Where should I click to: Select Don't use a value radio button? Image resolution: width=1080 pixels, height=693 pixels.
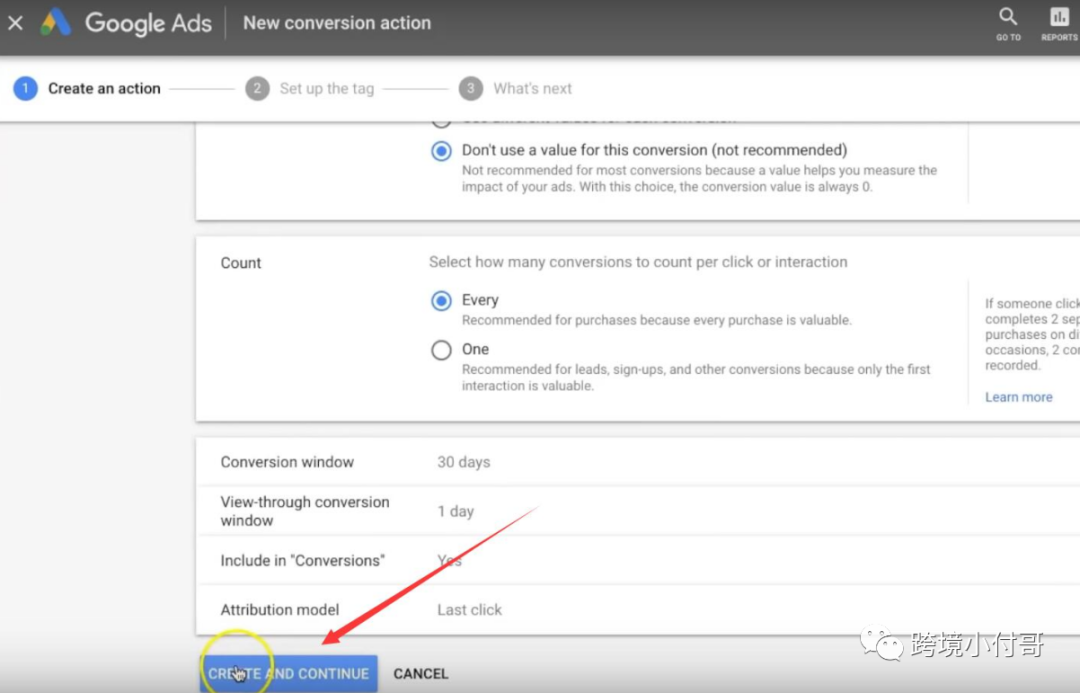pos(442,151)
